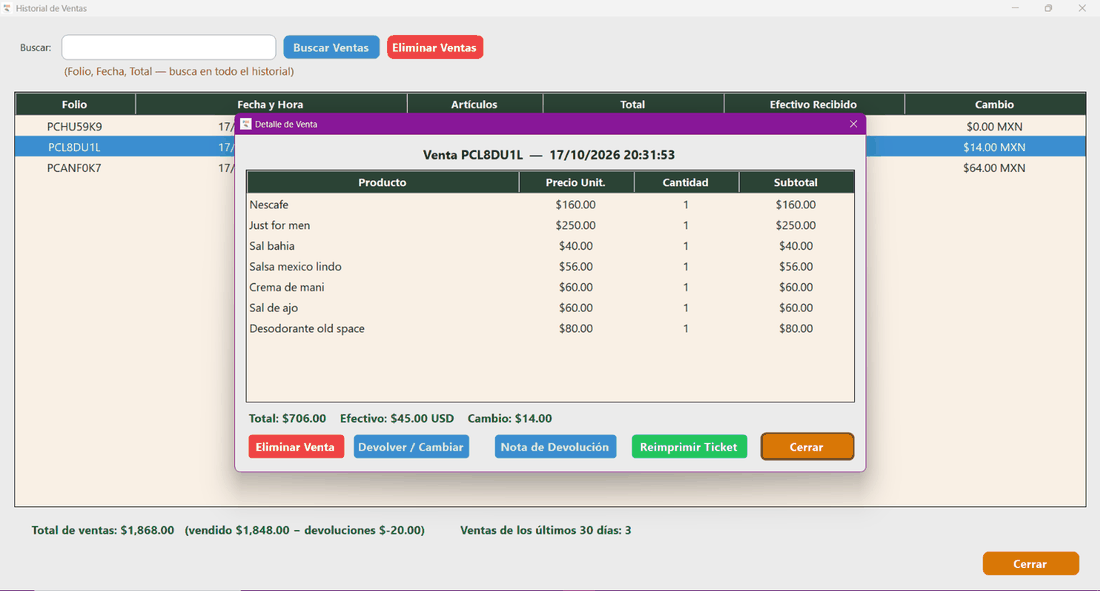Click the $56.00 unit price
The image size is (1100, 591).
(x=576, y=267)
